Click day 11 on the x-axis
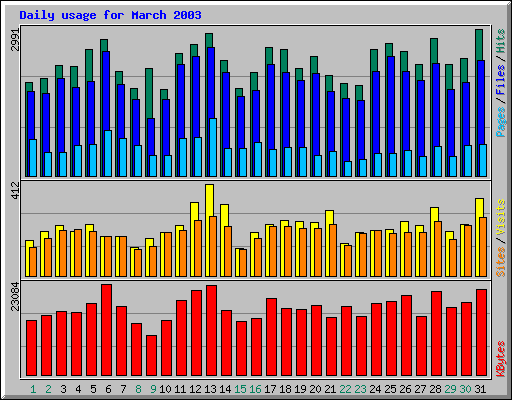Screen dimensions: 512x400 click(x=180, y=389)
